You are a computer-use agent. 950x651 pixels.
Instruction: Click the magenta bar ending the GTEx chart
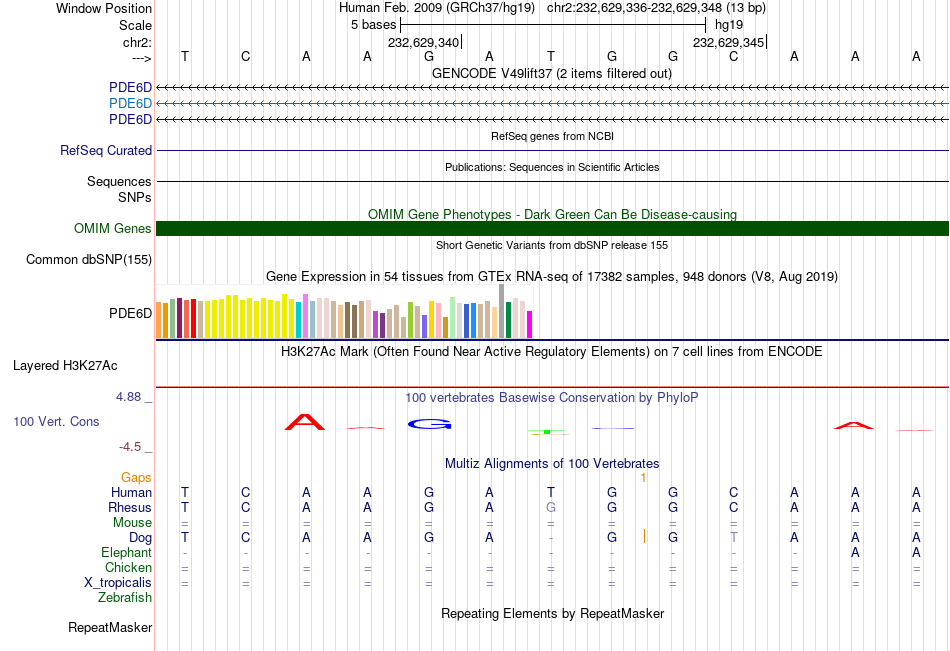[x=530, y=324]
